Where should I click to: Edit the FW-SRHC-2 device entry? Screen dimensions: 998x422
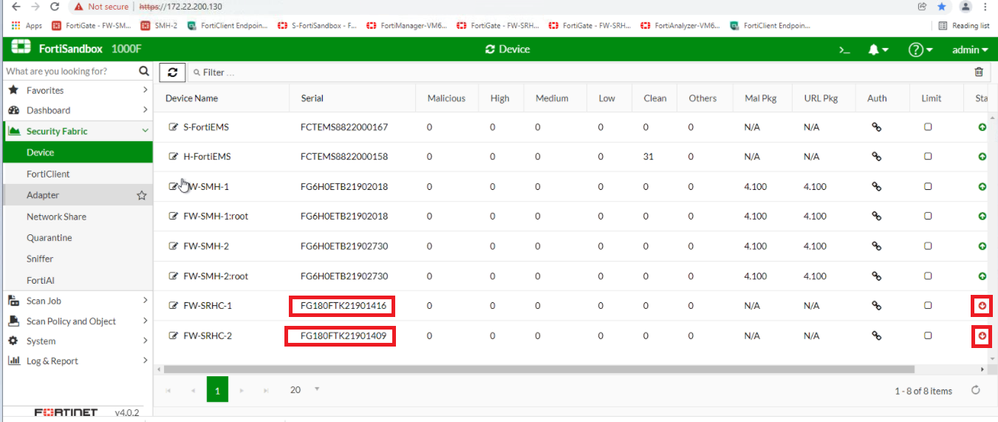click(x=172, y=335)
